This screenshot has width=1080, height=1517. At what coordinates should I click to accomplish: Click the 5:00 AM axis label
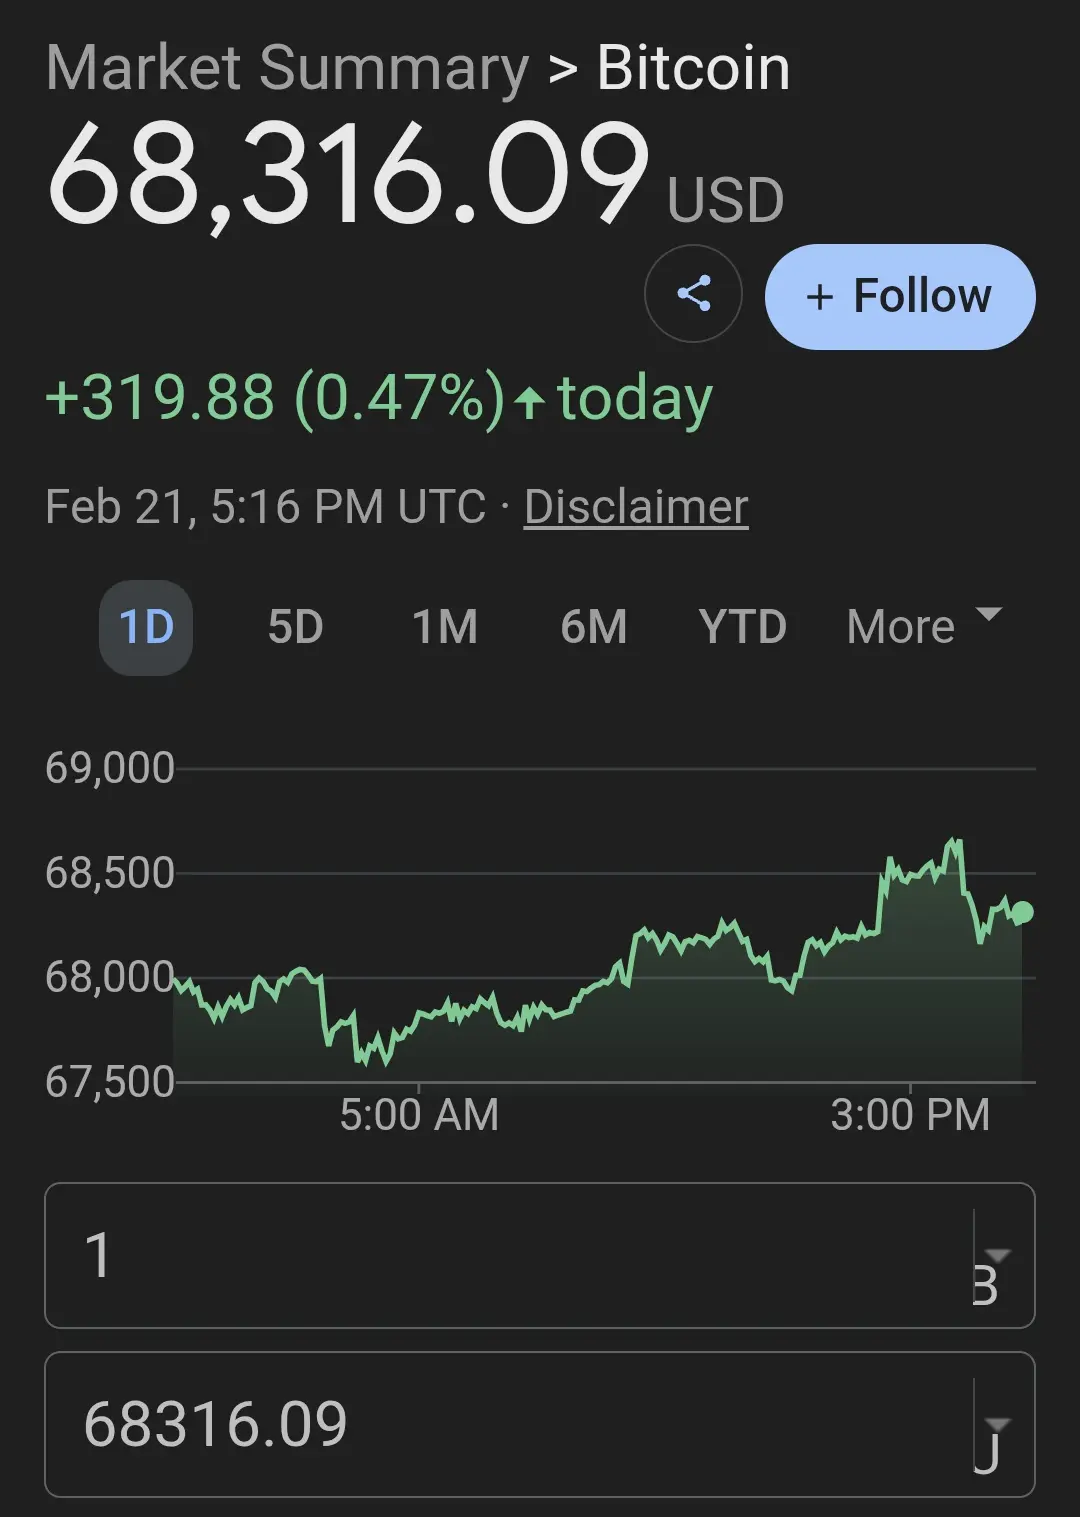[419, 1115]
